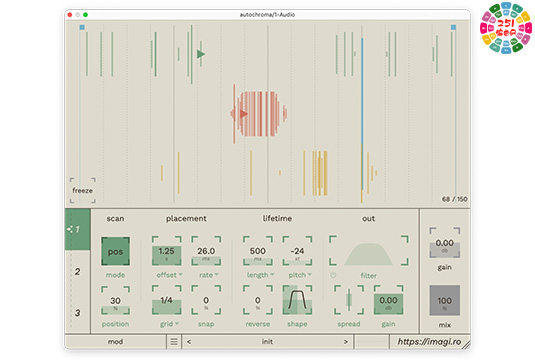Click the lifetime section label
The width and height of the screenshot is (535, 363).
[x=277, y=219]
